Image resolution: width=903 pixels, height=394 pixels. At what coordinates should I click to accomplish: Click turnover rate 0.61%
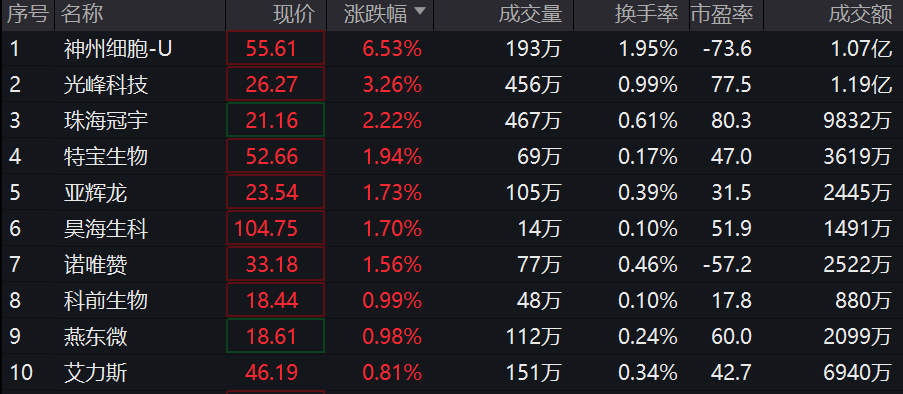tap(648, 120)
